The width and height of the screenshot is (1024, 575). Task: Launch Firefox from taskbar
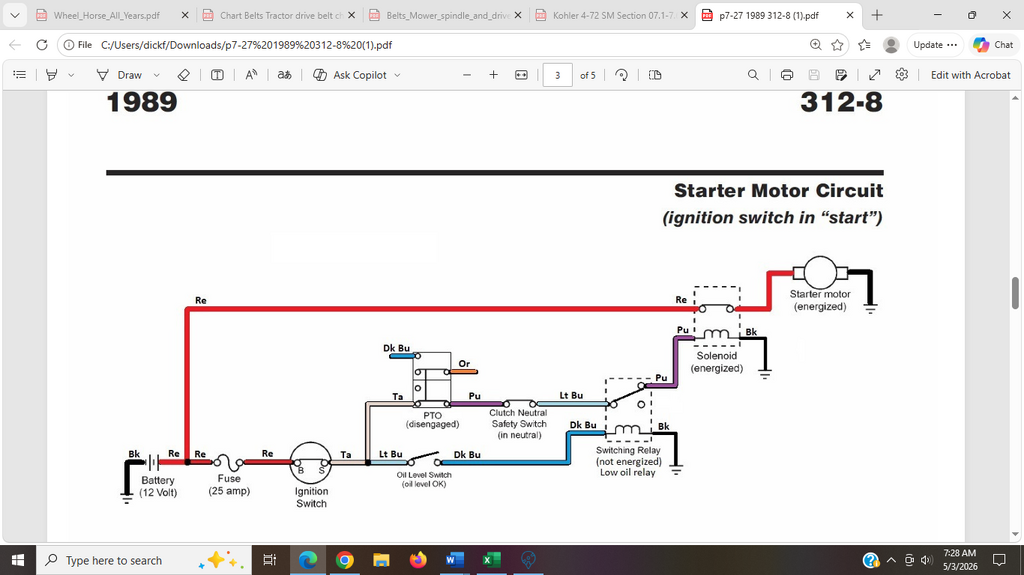click(x=418, y=560)
